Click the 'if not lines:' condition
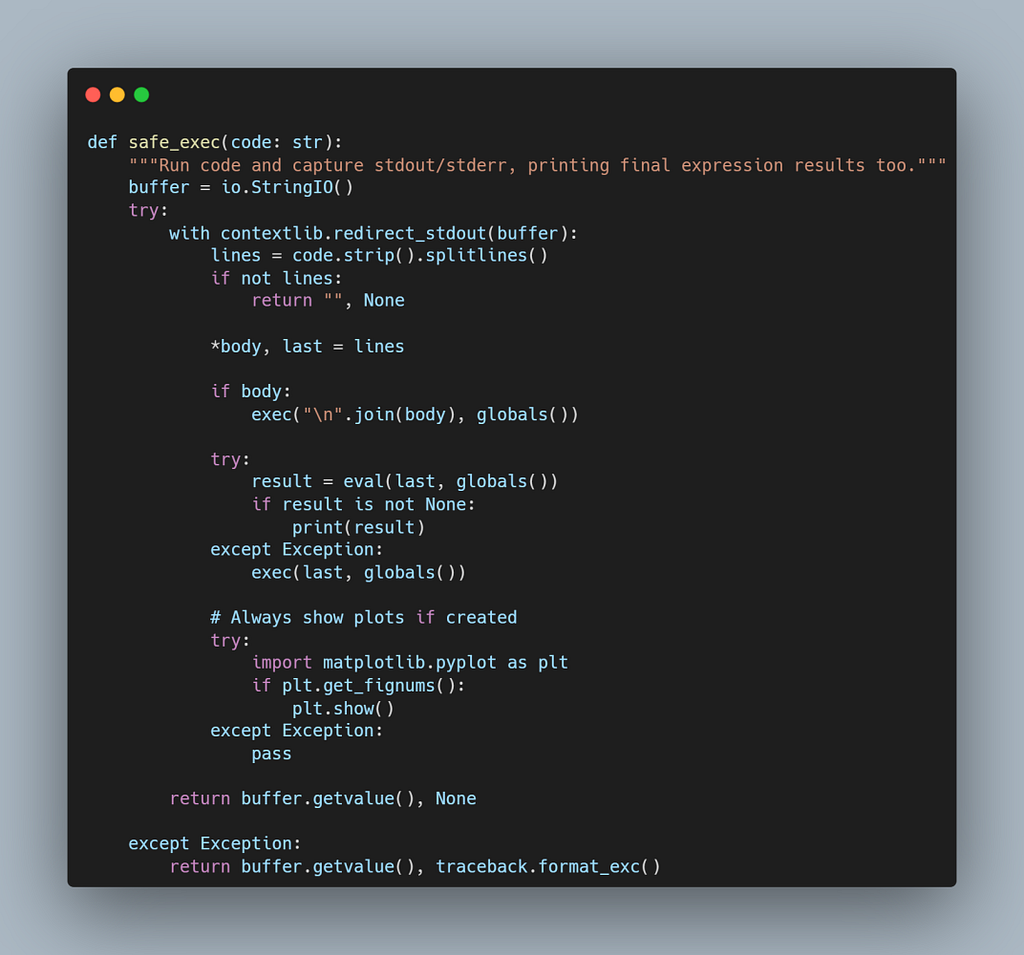Viewport: 1024px width, 955px height. click(x=276, y=278)
